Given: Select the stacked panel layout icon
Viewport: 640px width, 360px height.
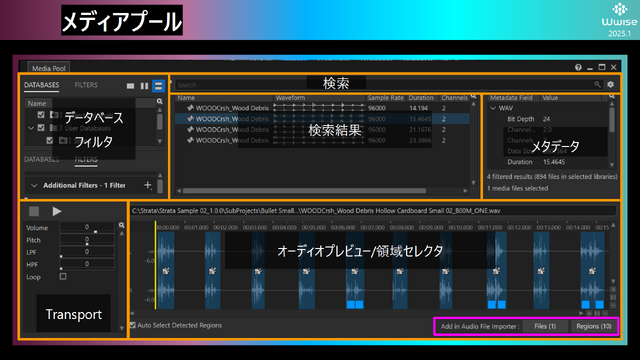Looking at the screenshot, I should (x=158, y=86).
